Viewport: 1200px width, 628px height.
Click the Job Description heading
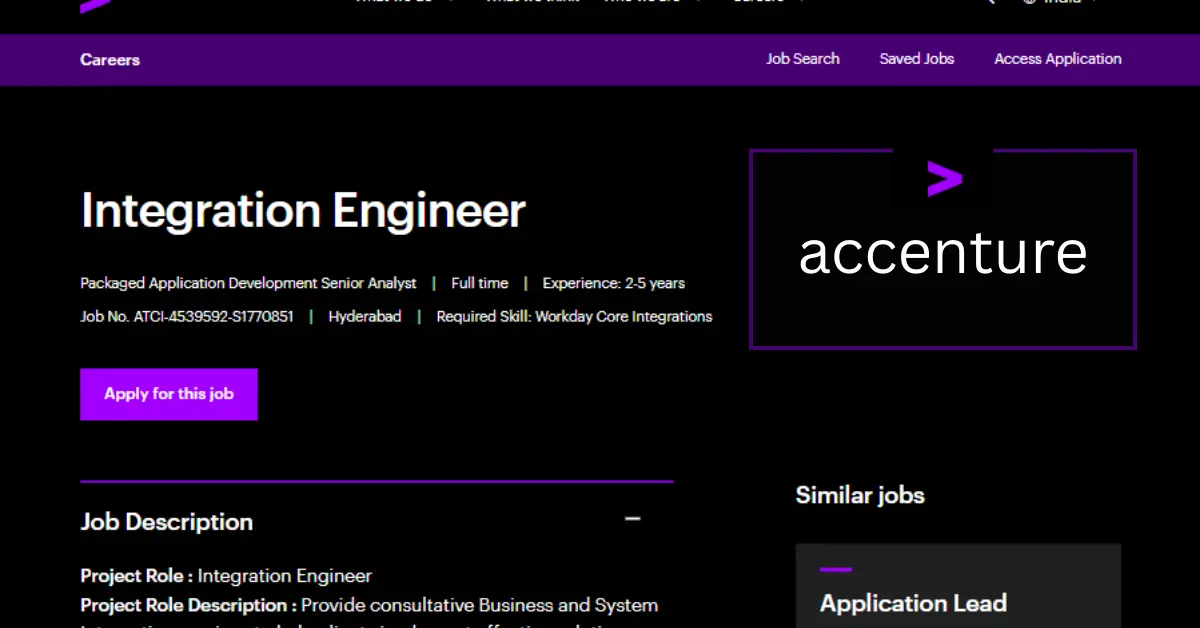[167, 522]
